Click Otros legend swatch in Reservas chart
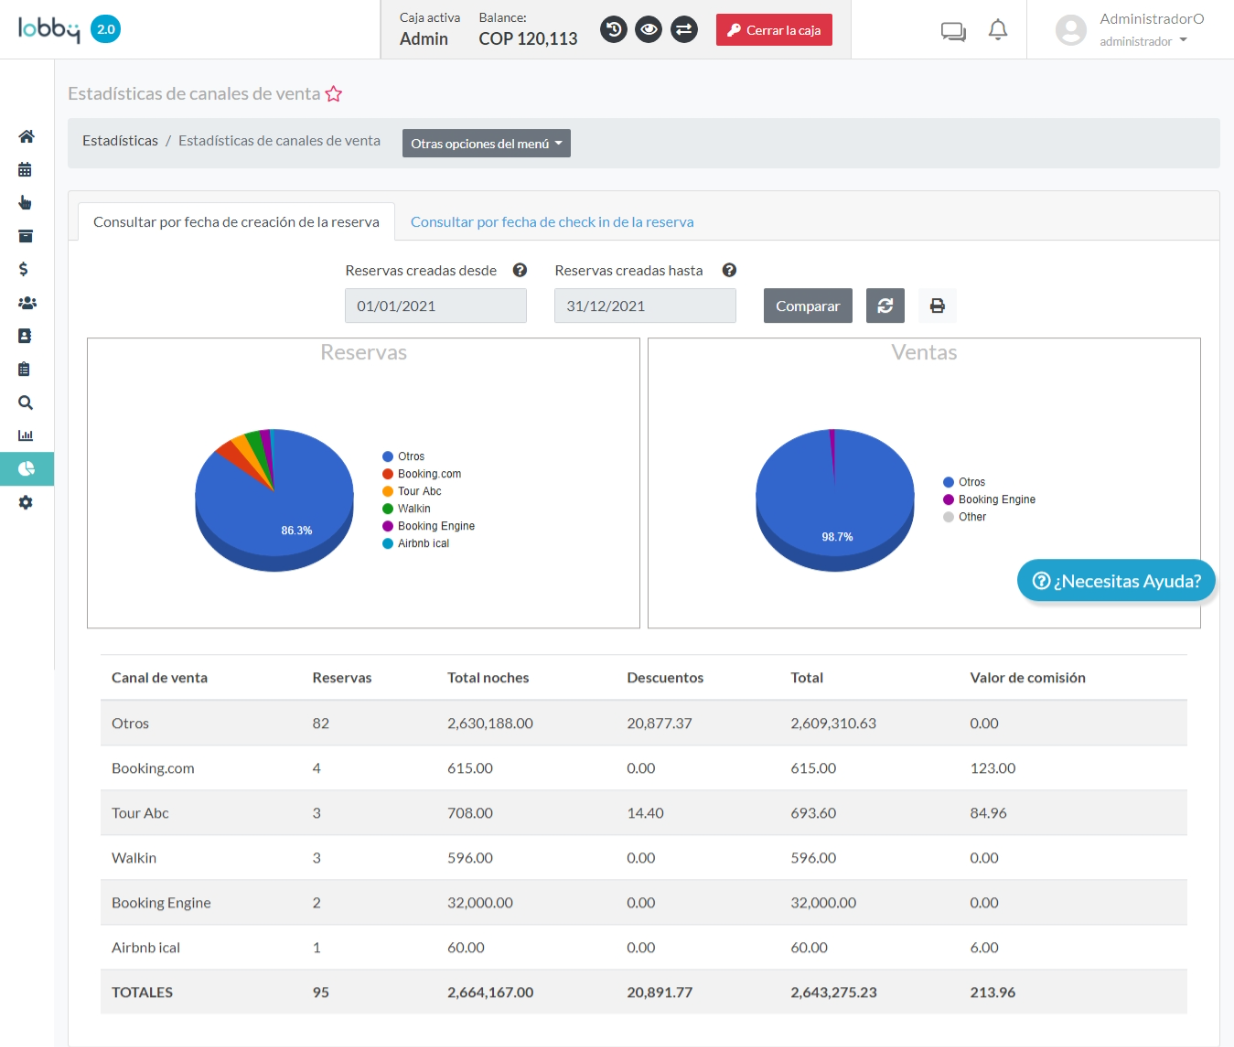This screenshot has width=1234, height=1047. click(x=388, y=457)
